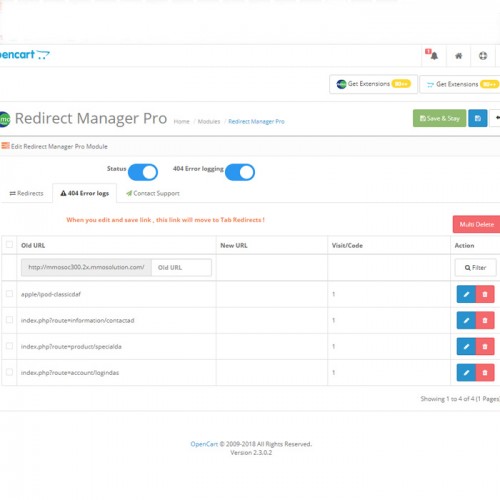The width and height of the screenshot is (500, 500).
Task: Check the apple/ipod-classicdaf row checkbox
Action: coord(9,294)
